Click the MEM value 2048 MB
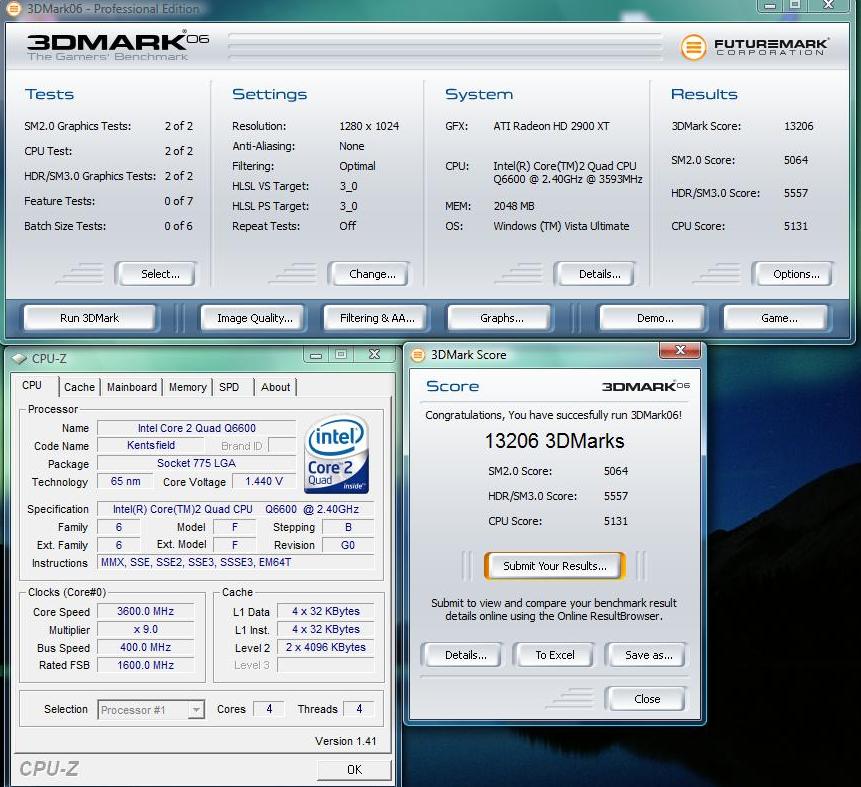The height and width of the screenshot is (787, 861). click(513, 206)
